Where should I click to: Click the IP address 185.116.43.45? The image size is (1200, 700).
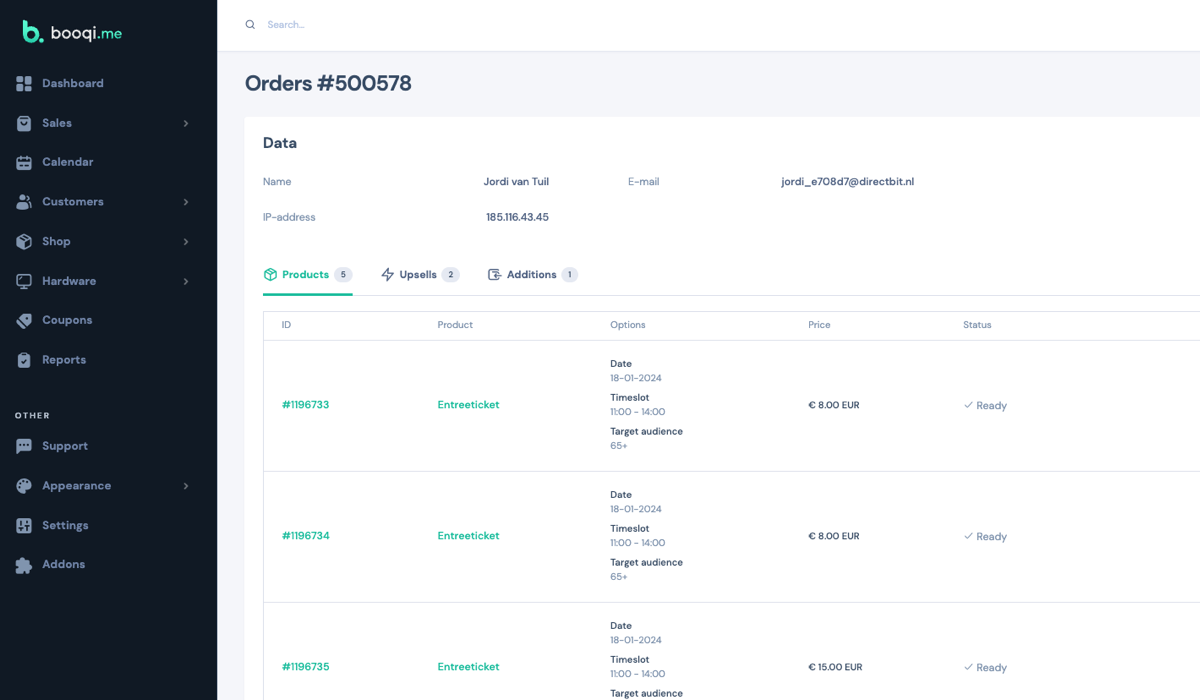[x=517, y=217]
